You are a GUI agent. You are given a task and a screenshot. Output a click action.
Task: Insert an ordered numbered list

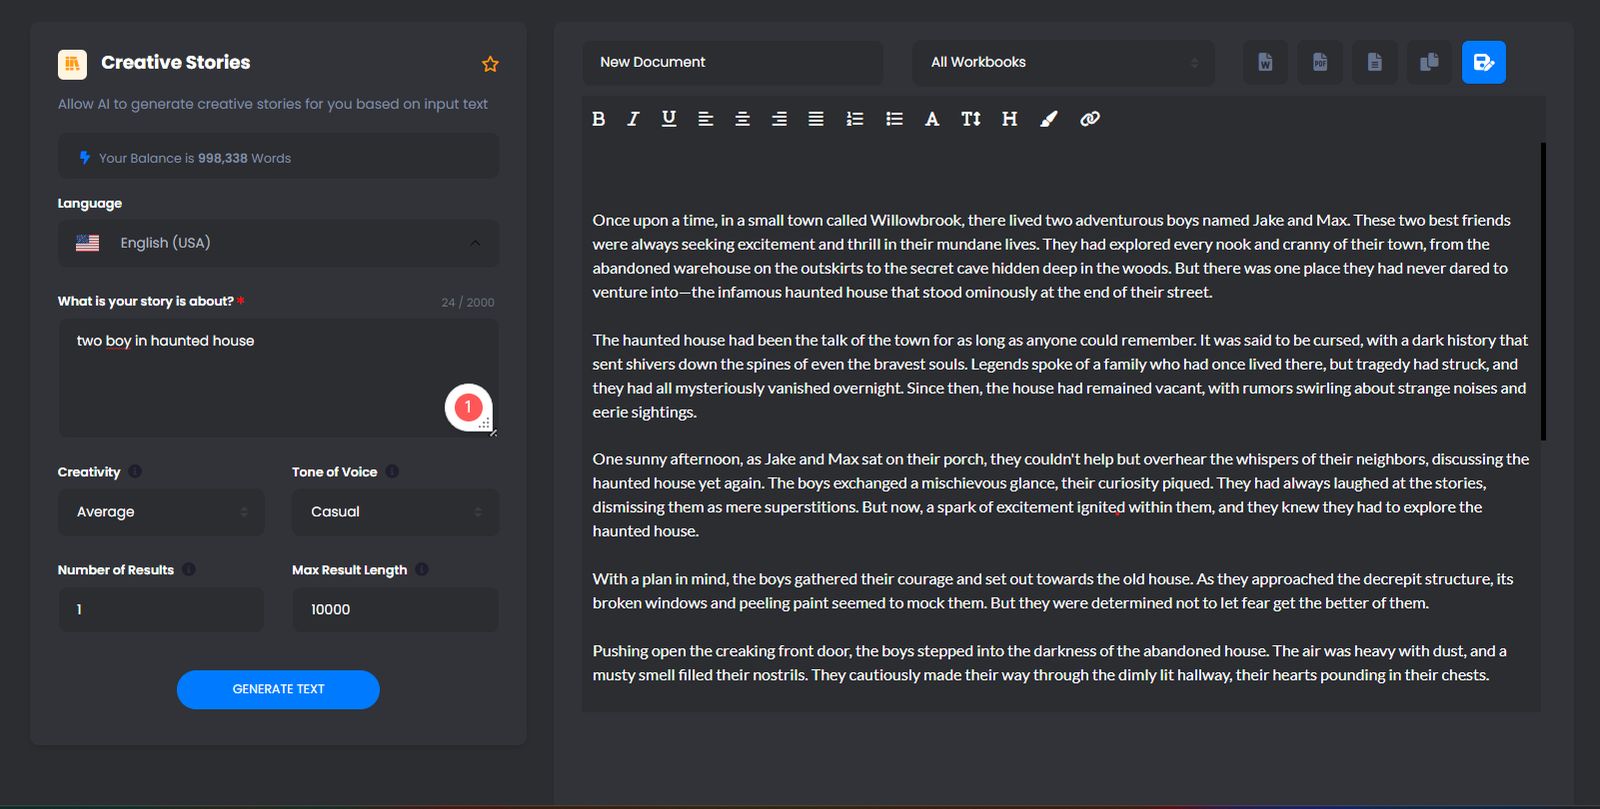click(855, 119)
